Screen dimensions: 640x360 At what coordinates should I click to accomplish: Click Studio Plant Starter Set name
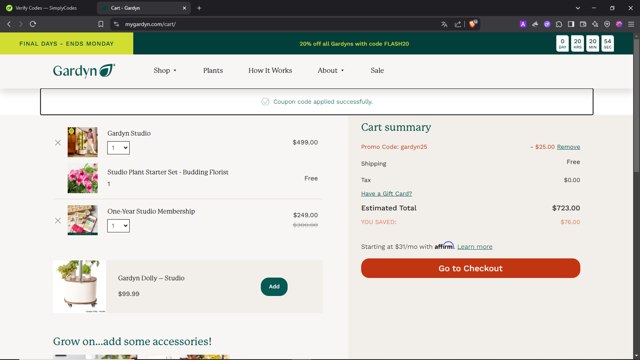(168, 172)
